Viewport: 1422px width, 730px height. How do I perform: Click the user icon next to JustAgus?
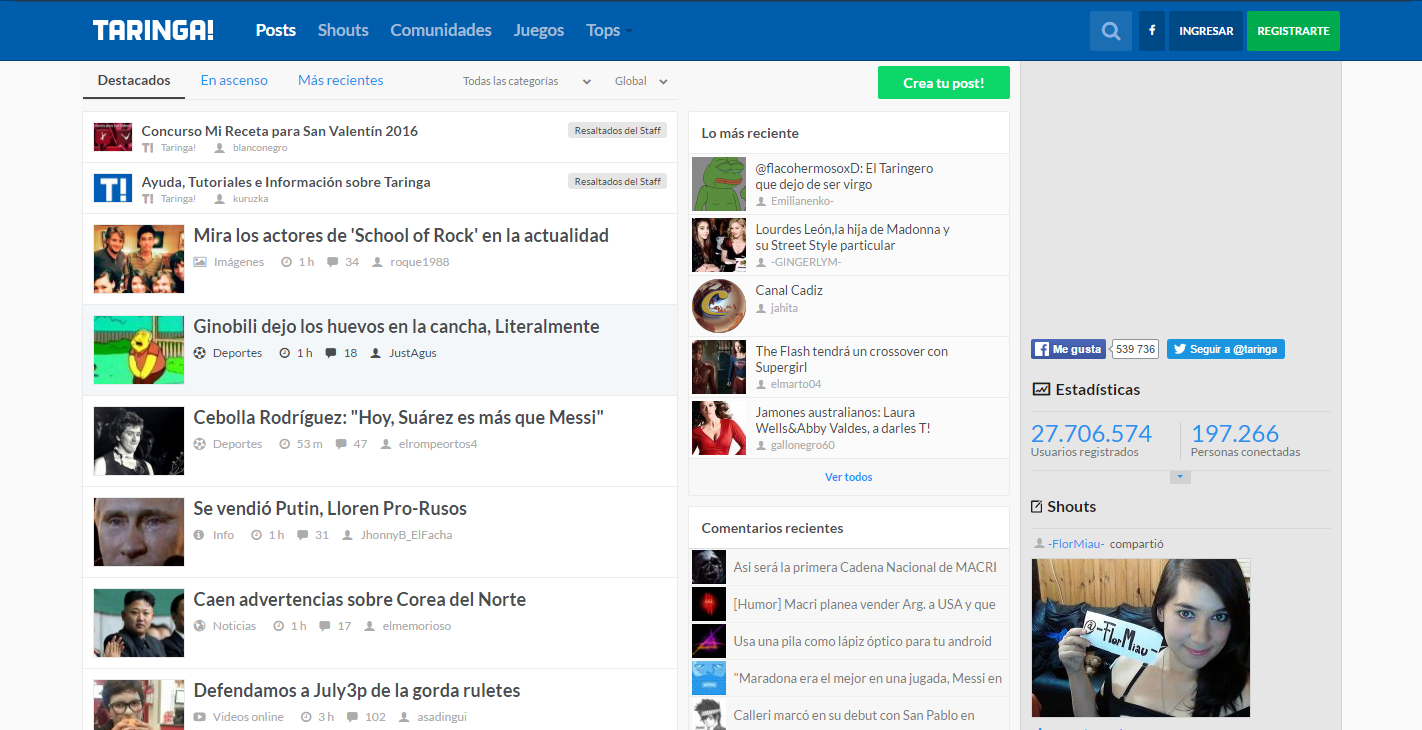click(x=376, y=353)
